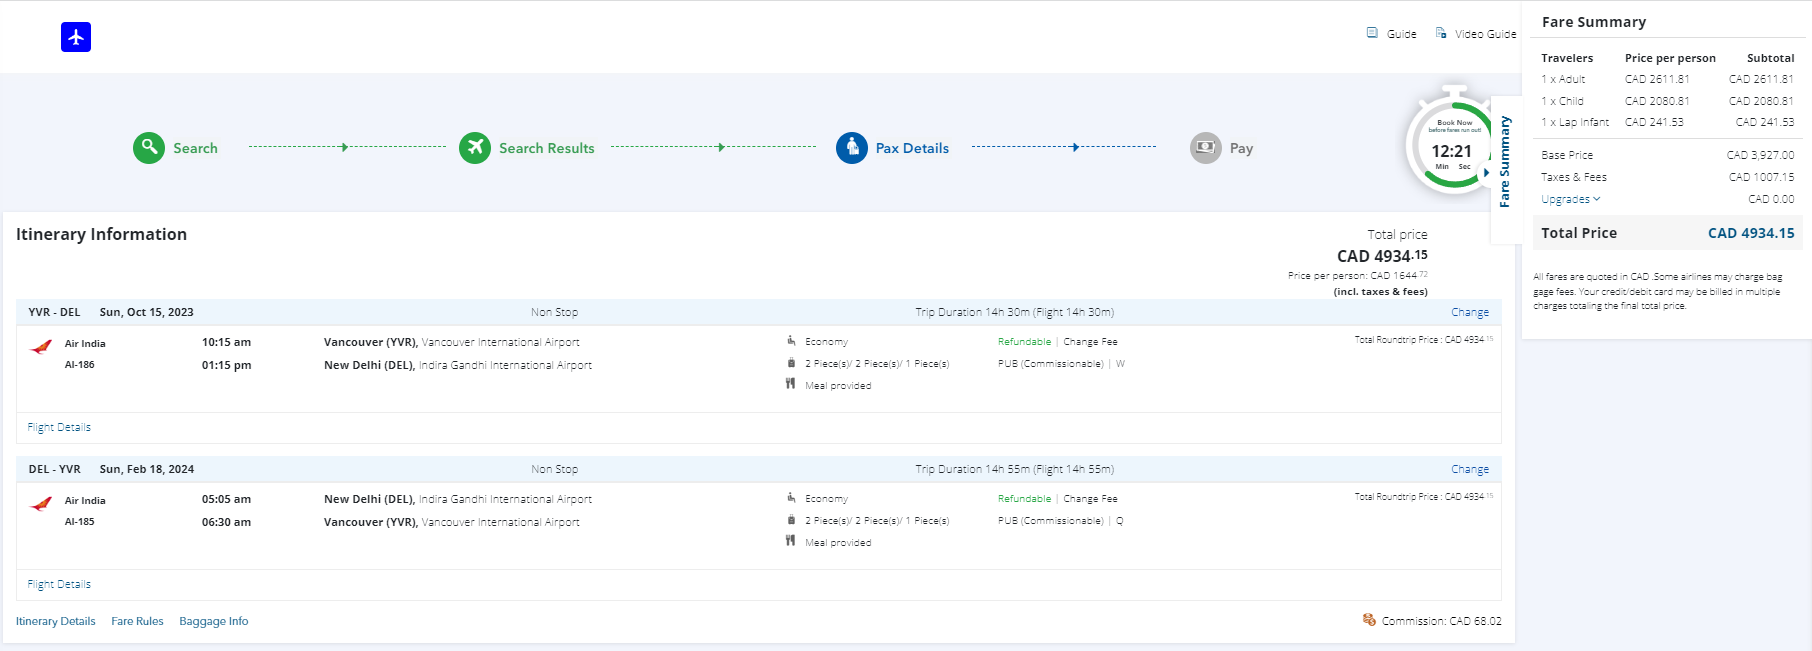Click the Pax Details passenger step icon

pos(852,148)
